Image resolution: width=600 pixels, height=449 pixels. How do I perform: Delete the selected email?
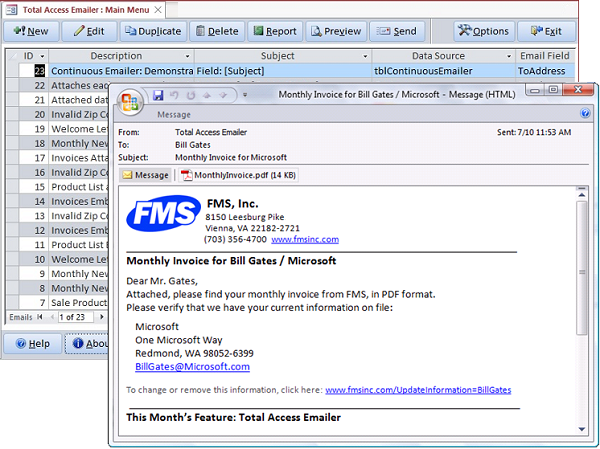[216, 31]
